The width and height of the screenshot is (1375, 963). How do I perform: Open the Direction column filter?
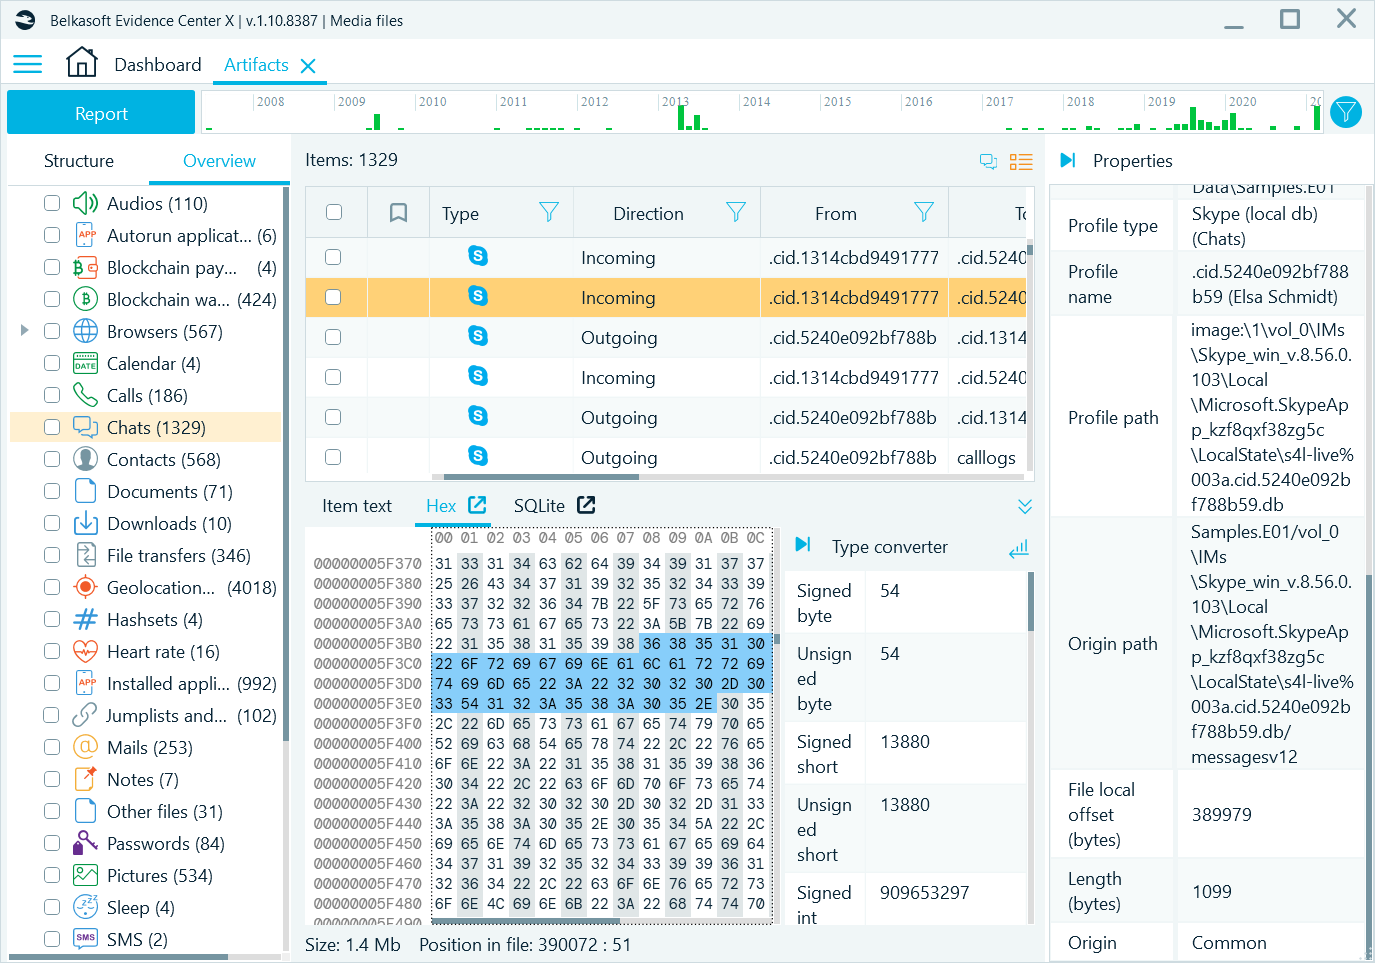click(736, 212)
